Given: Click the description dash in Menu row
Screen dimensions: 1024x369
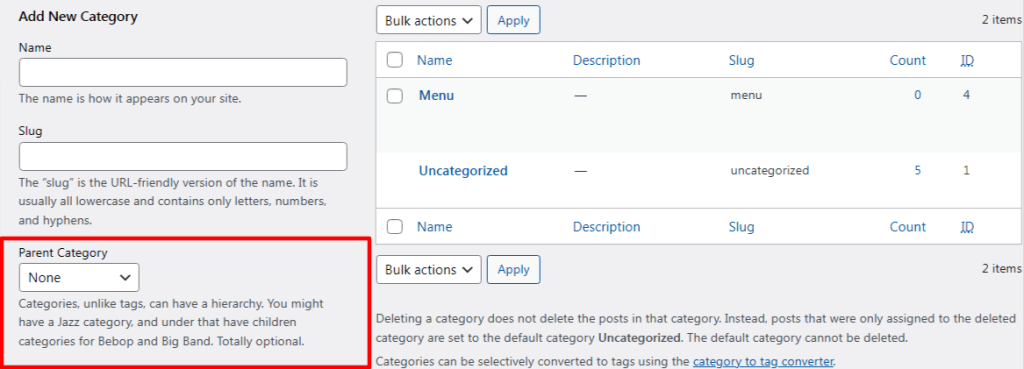Looking at the screenshot, I should (580, 96).
